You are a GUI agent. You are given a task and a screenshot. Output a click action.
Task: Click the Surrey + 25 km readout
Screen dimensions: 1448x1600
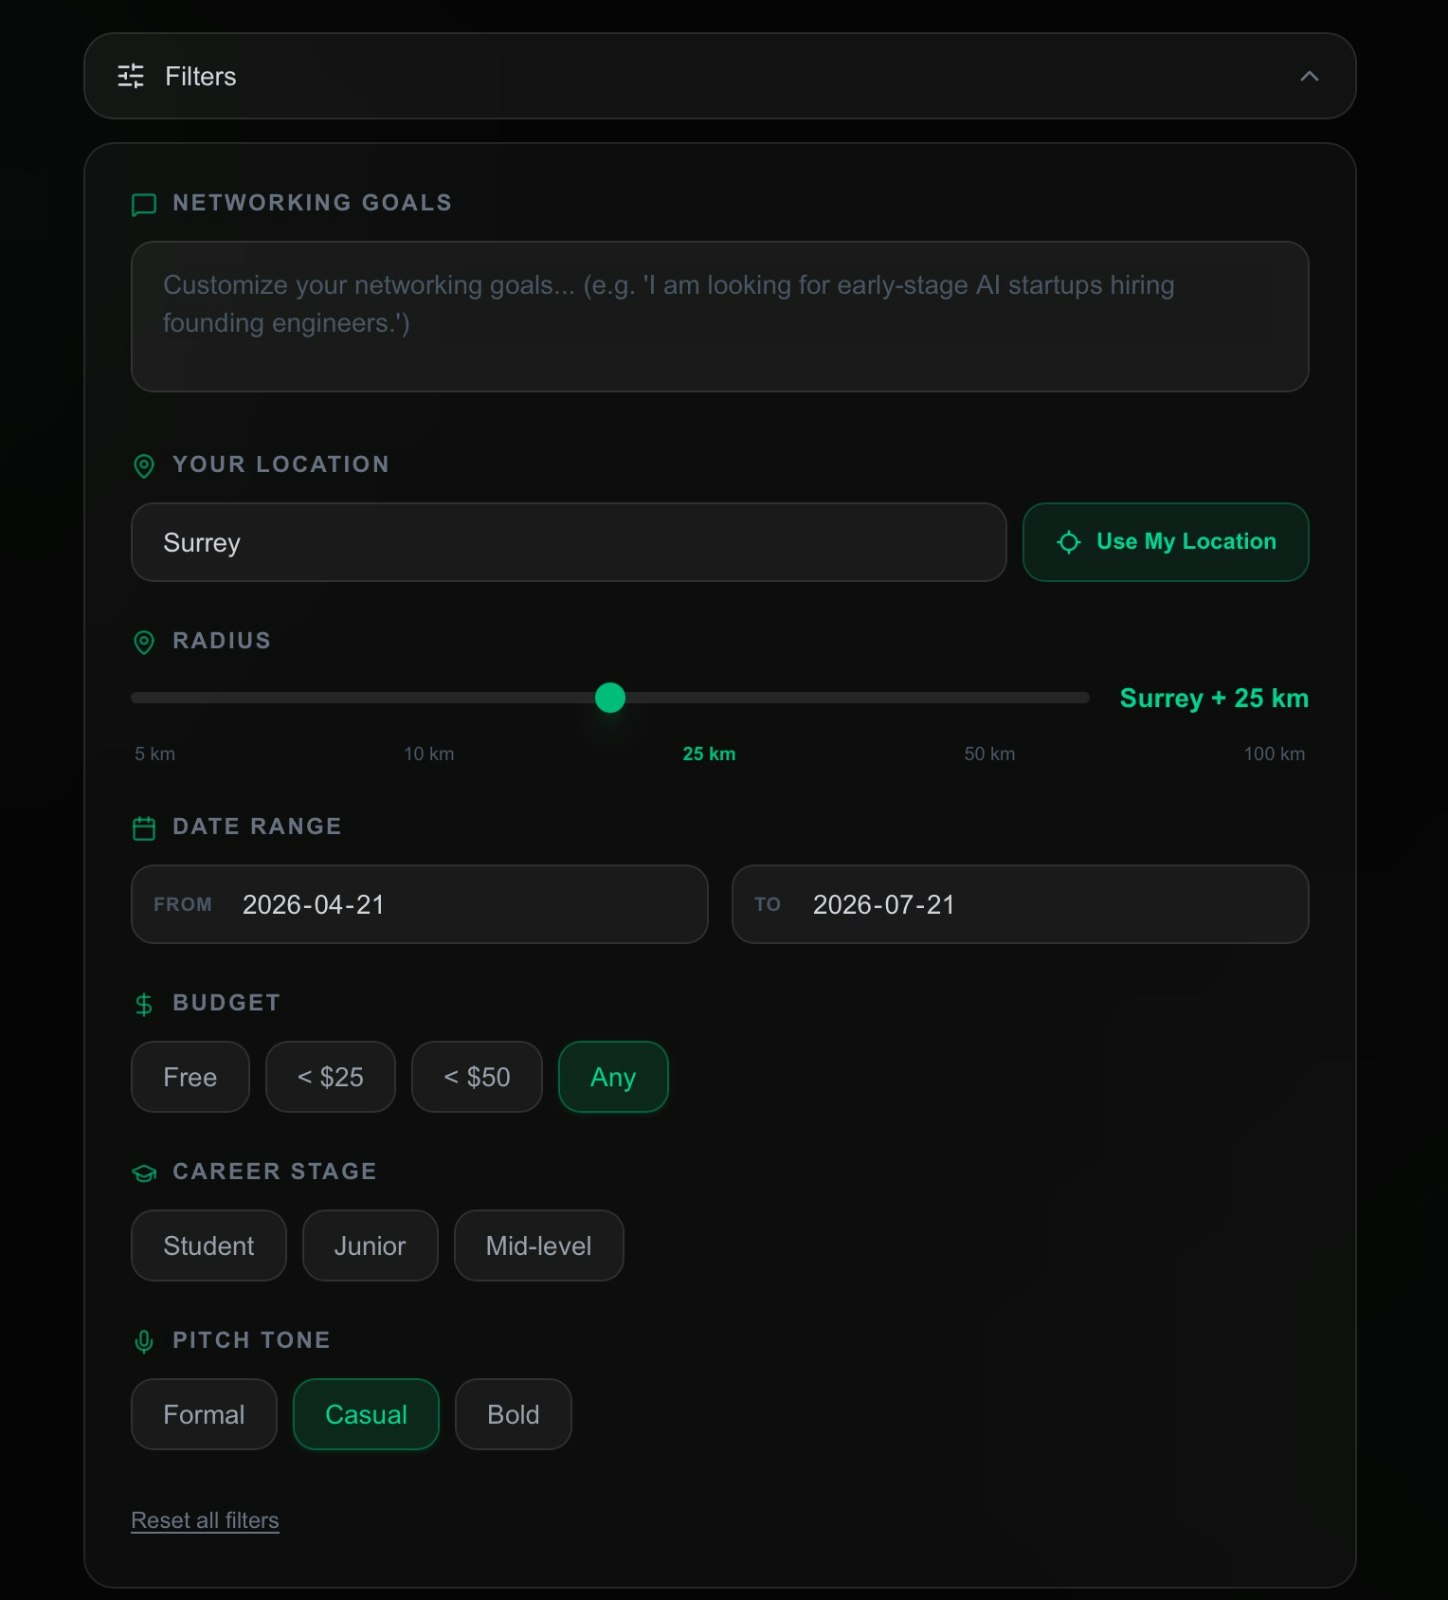[1214, 698]
